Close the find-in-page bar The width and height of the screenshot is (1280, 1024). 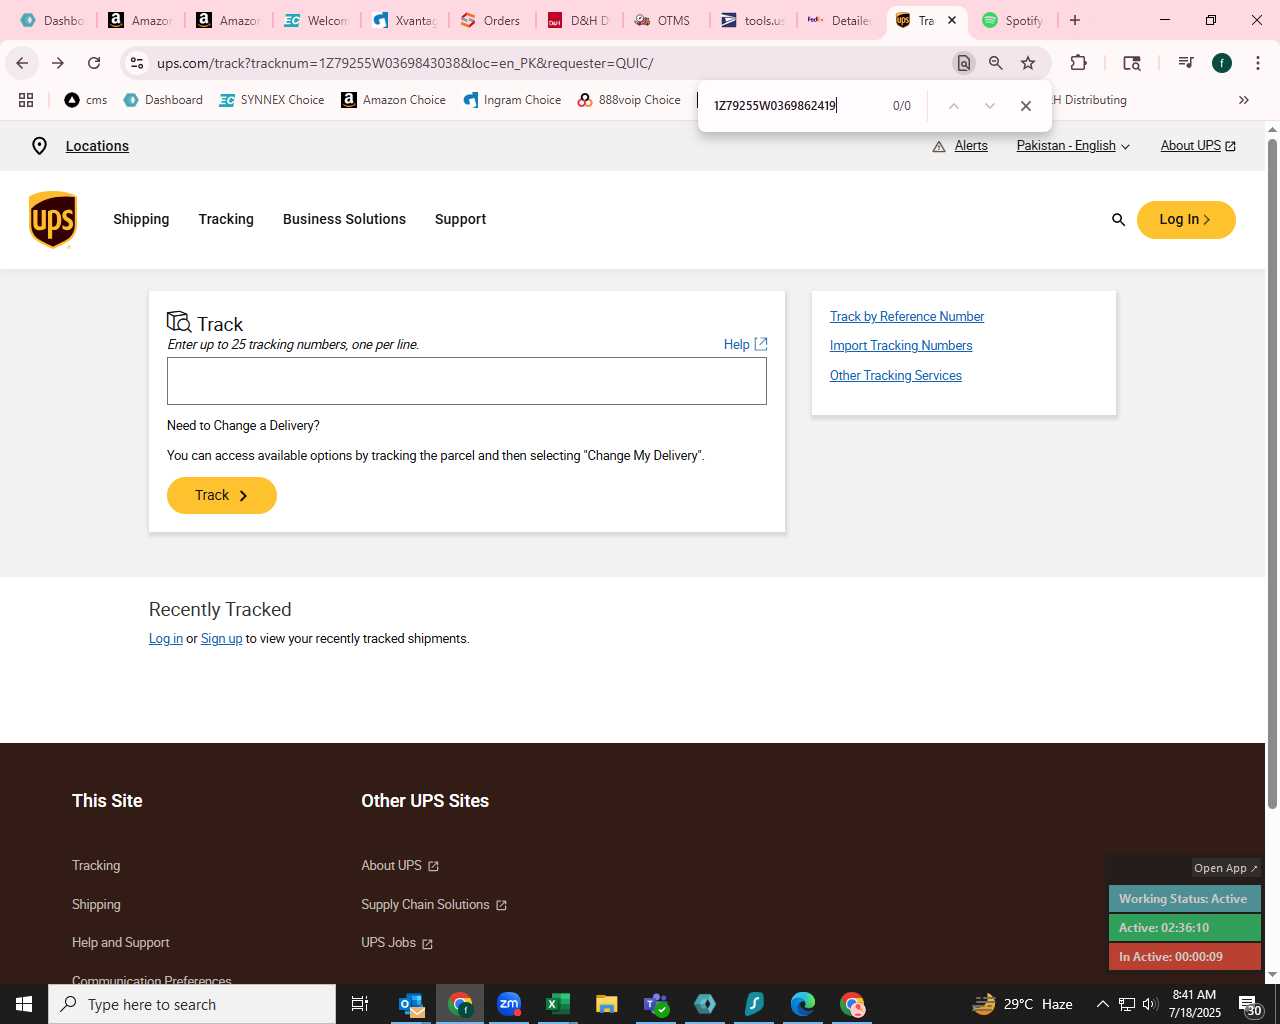pos(1026,106)
